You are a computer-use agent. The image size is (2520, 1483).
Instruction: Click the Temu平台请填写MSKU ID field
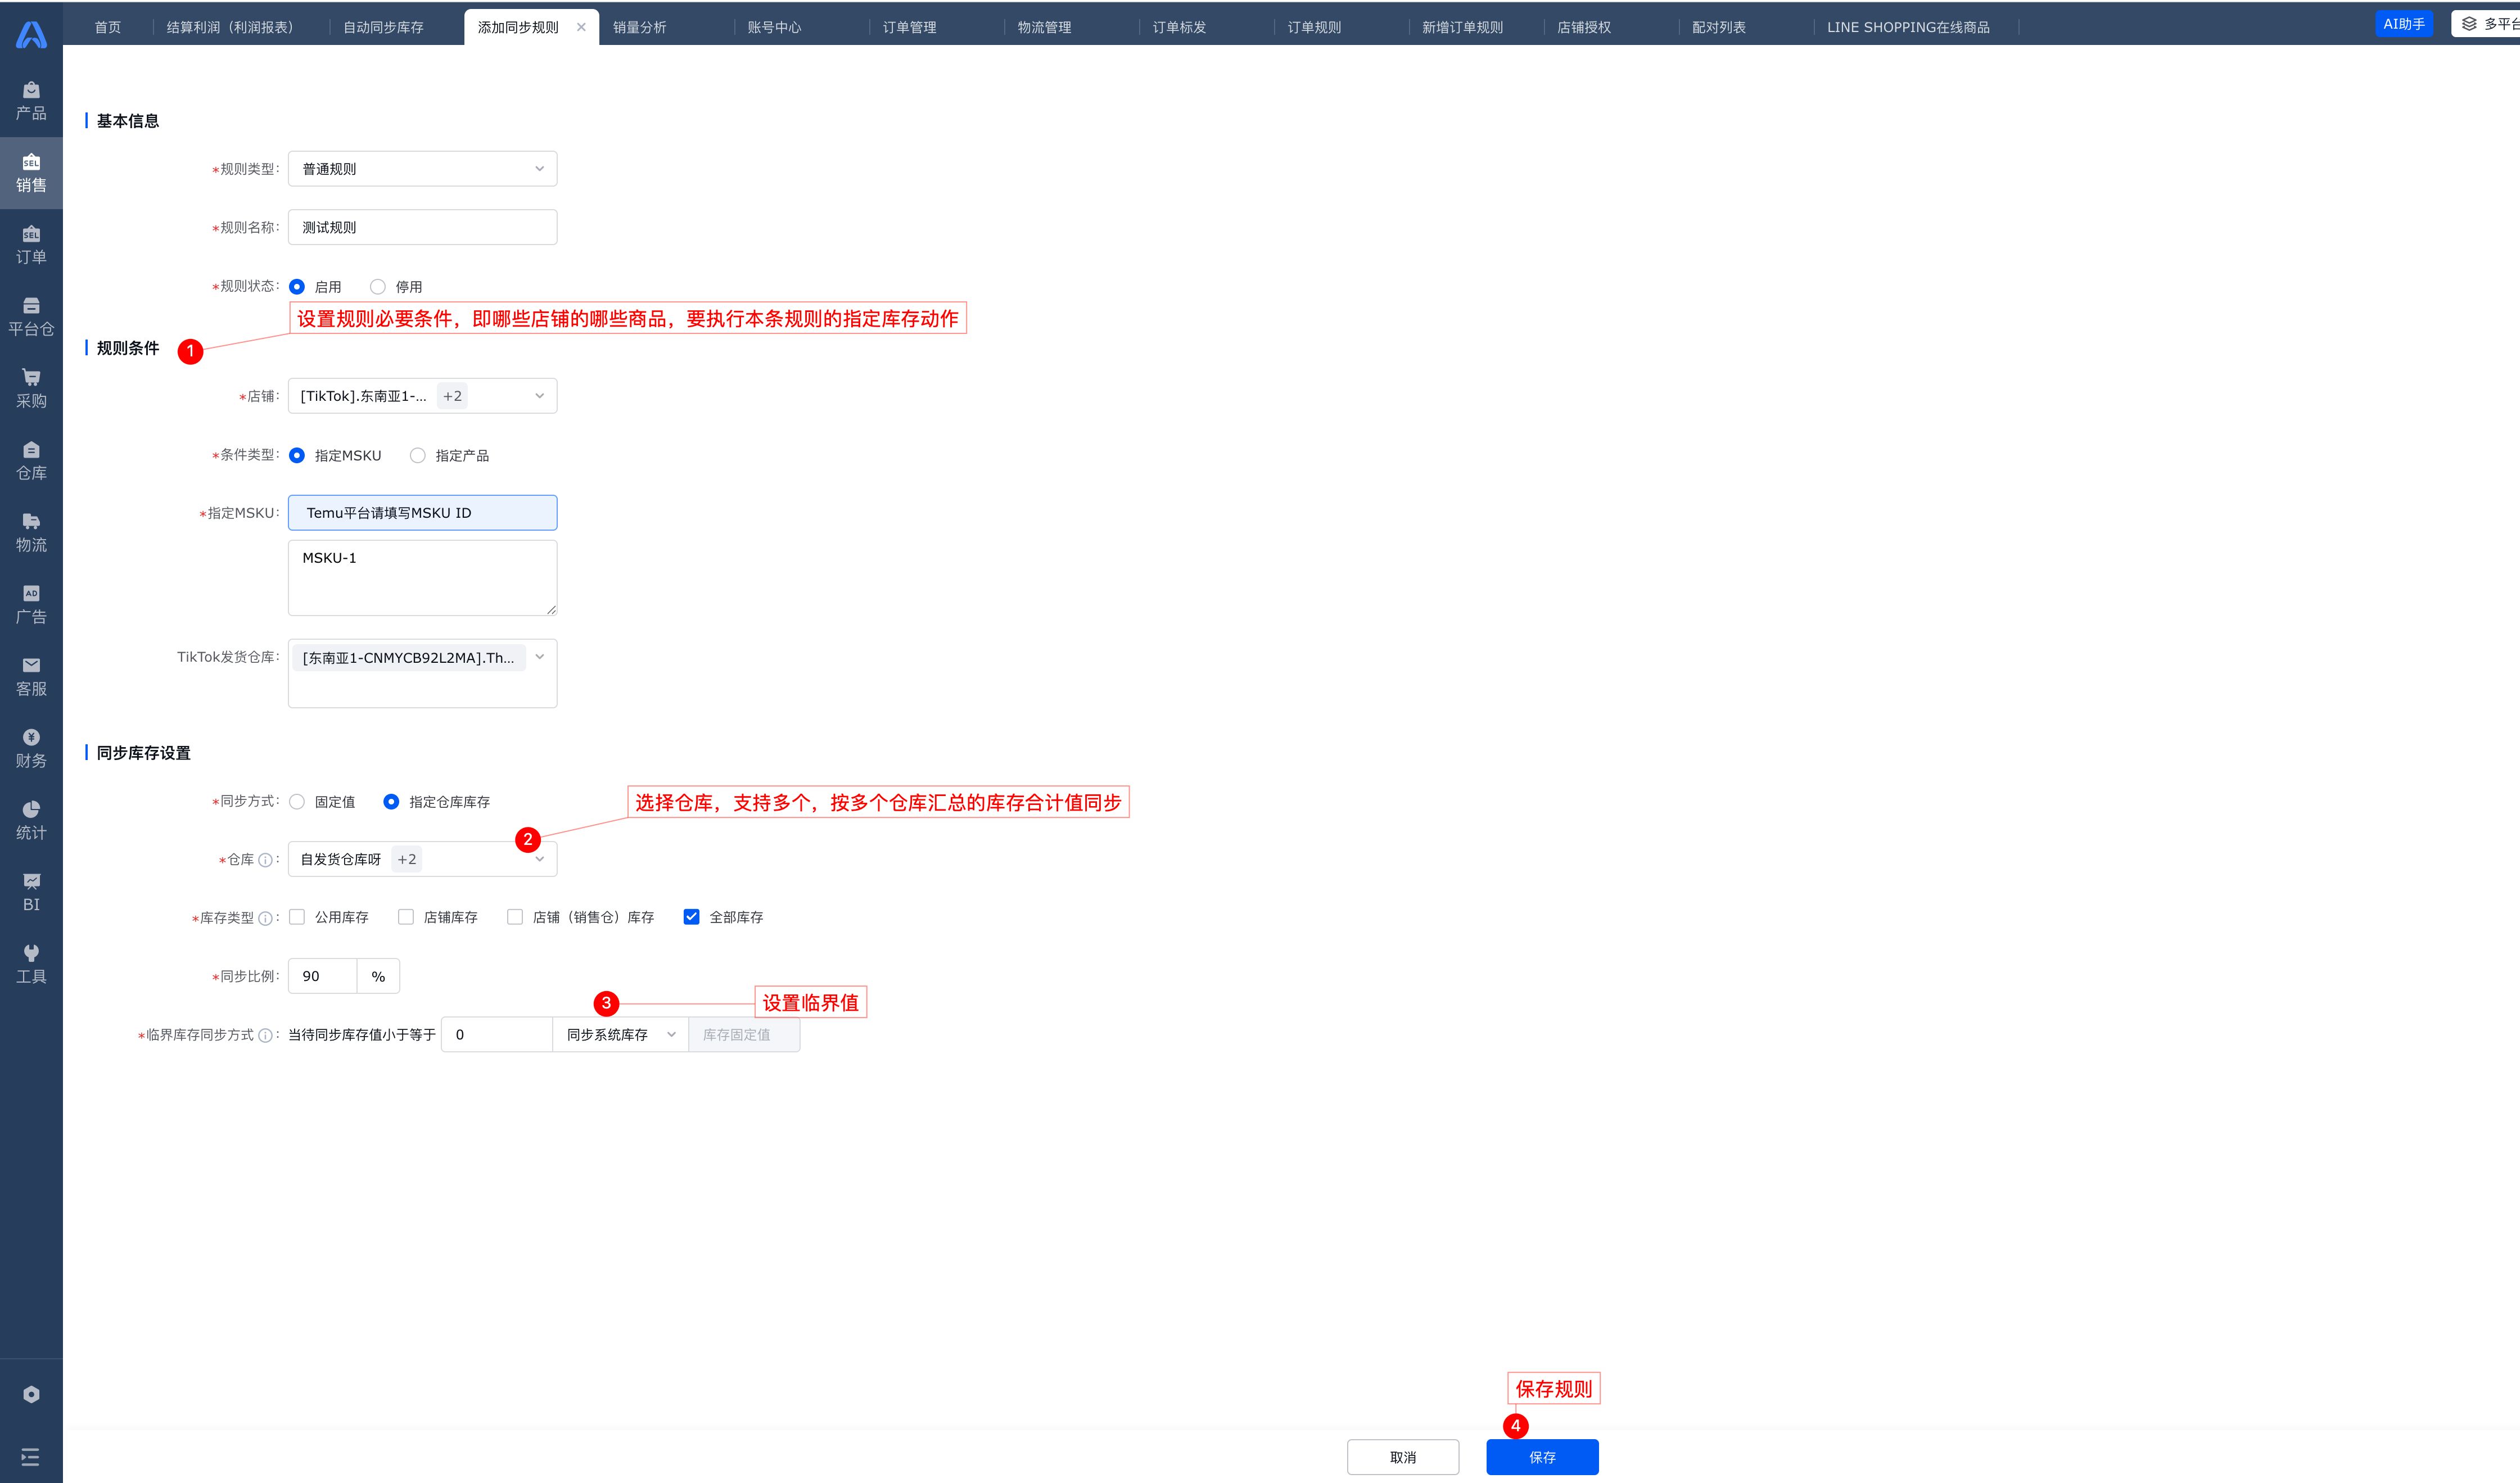point(422,513)
